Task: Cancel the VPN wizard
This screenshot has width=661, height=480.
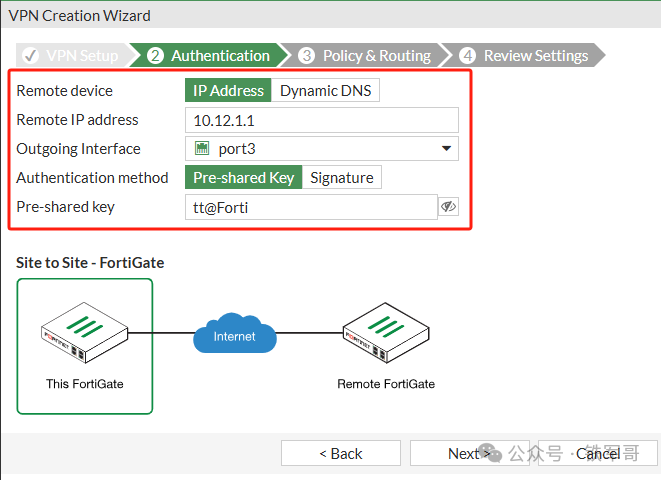Action: tap(598, 453)
